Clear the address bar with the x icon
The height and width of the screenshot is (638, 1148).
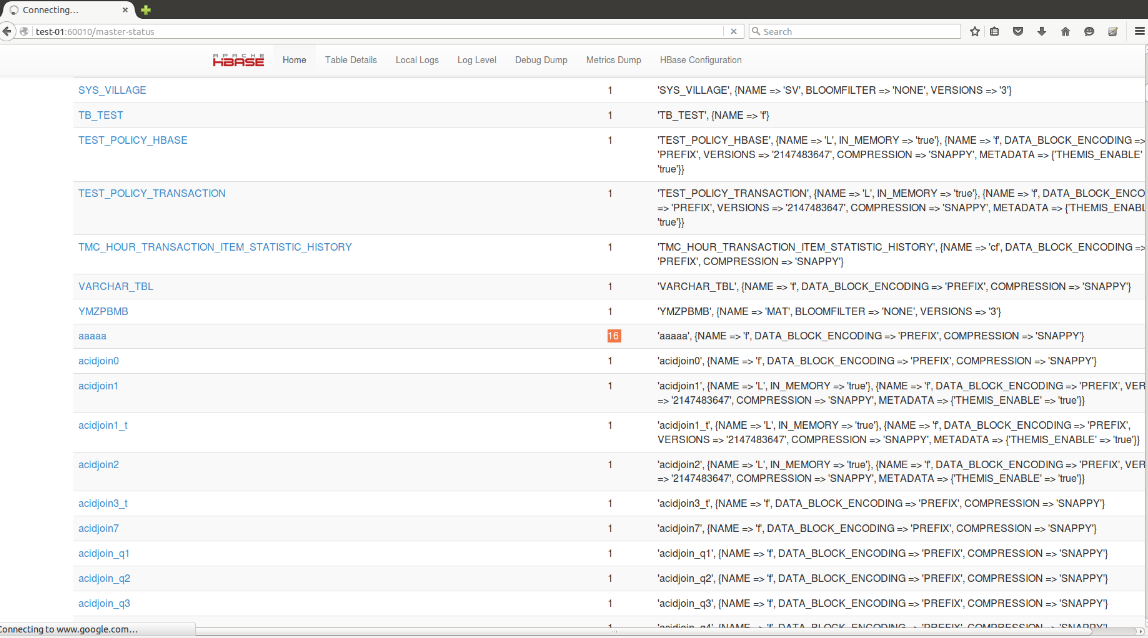pos(733,31)
